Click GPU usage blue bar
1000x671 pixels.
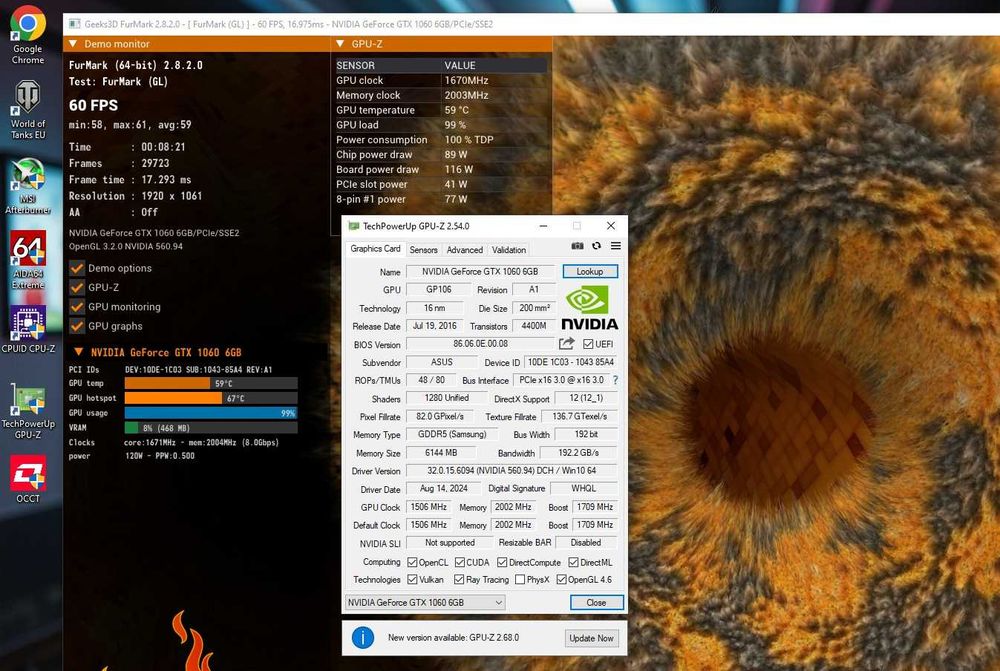[210, 413]
